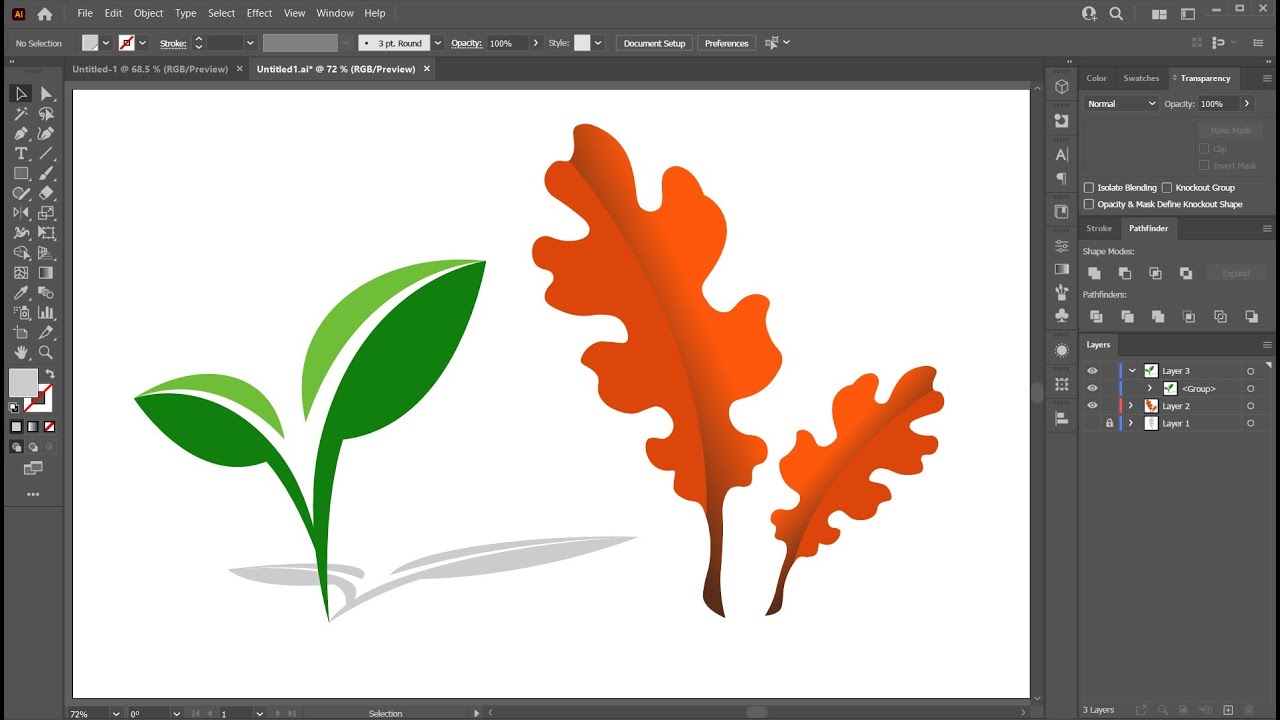Select the Eraser tool

click(46, 193)
